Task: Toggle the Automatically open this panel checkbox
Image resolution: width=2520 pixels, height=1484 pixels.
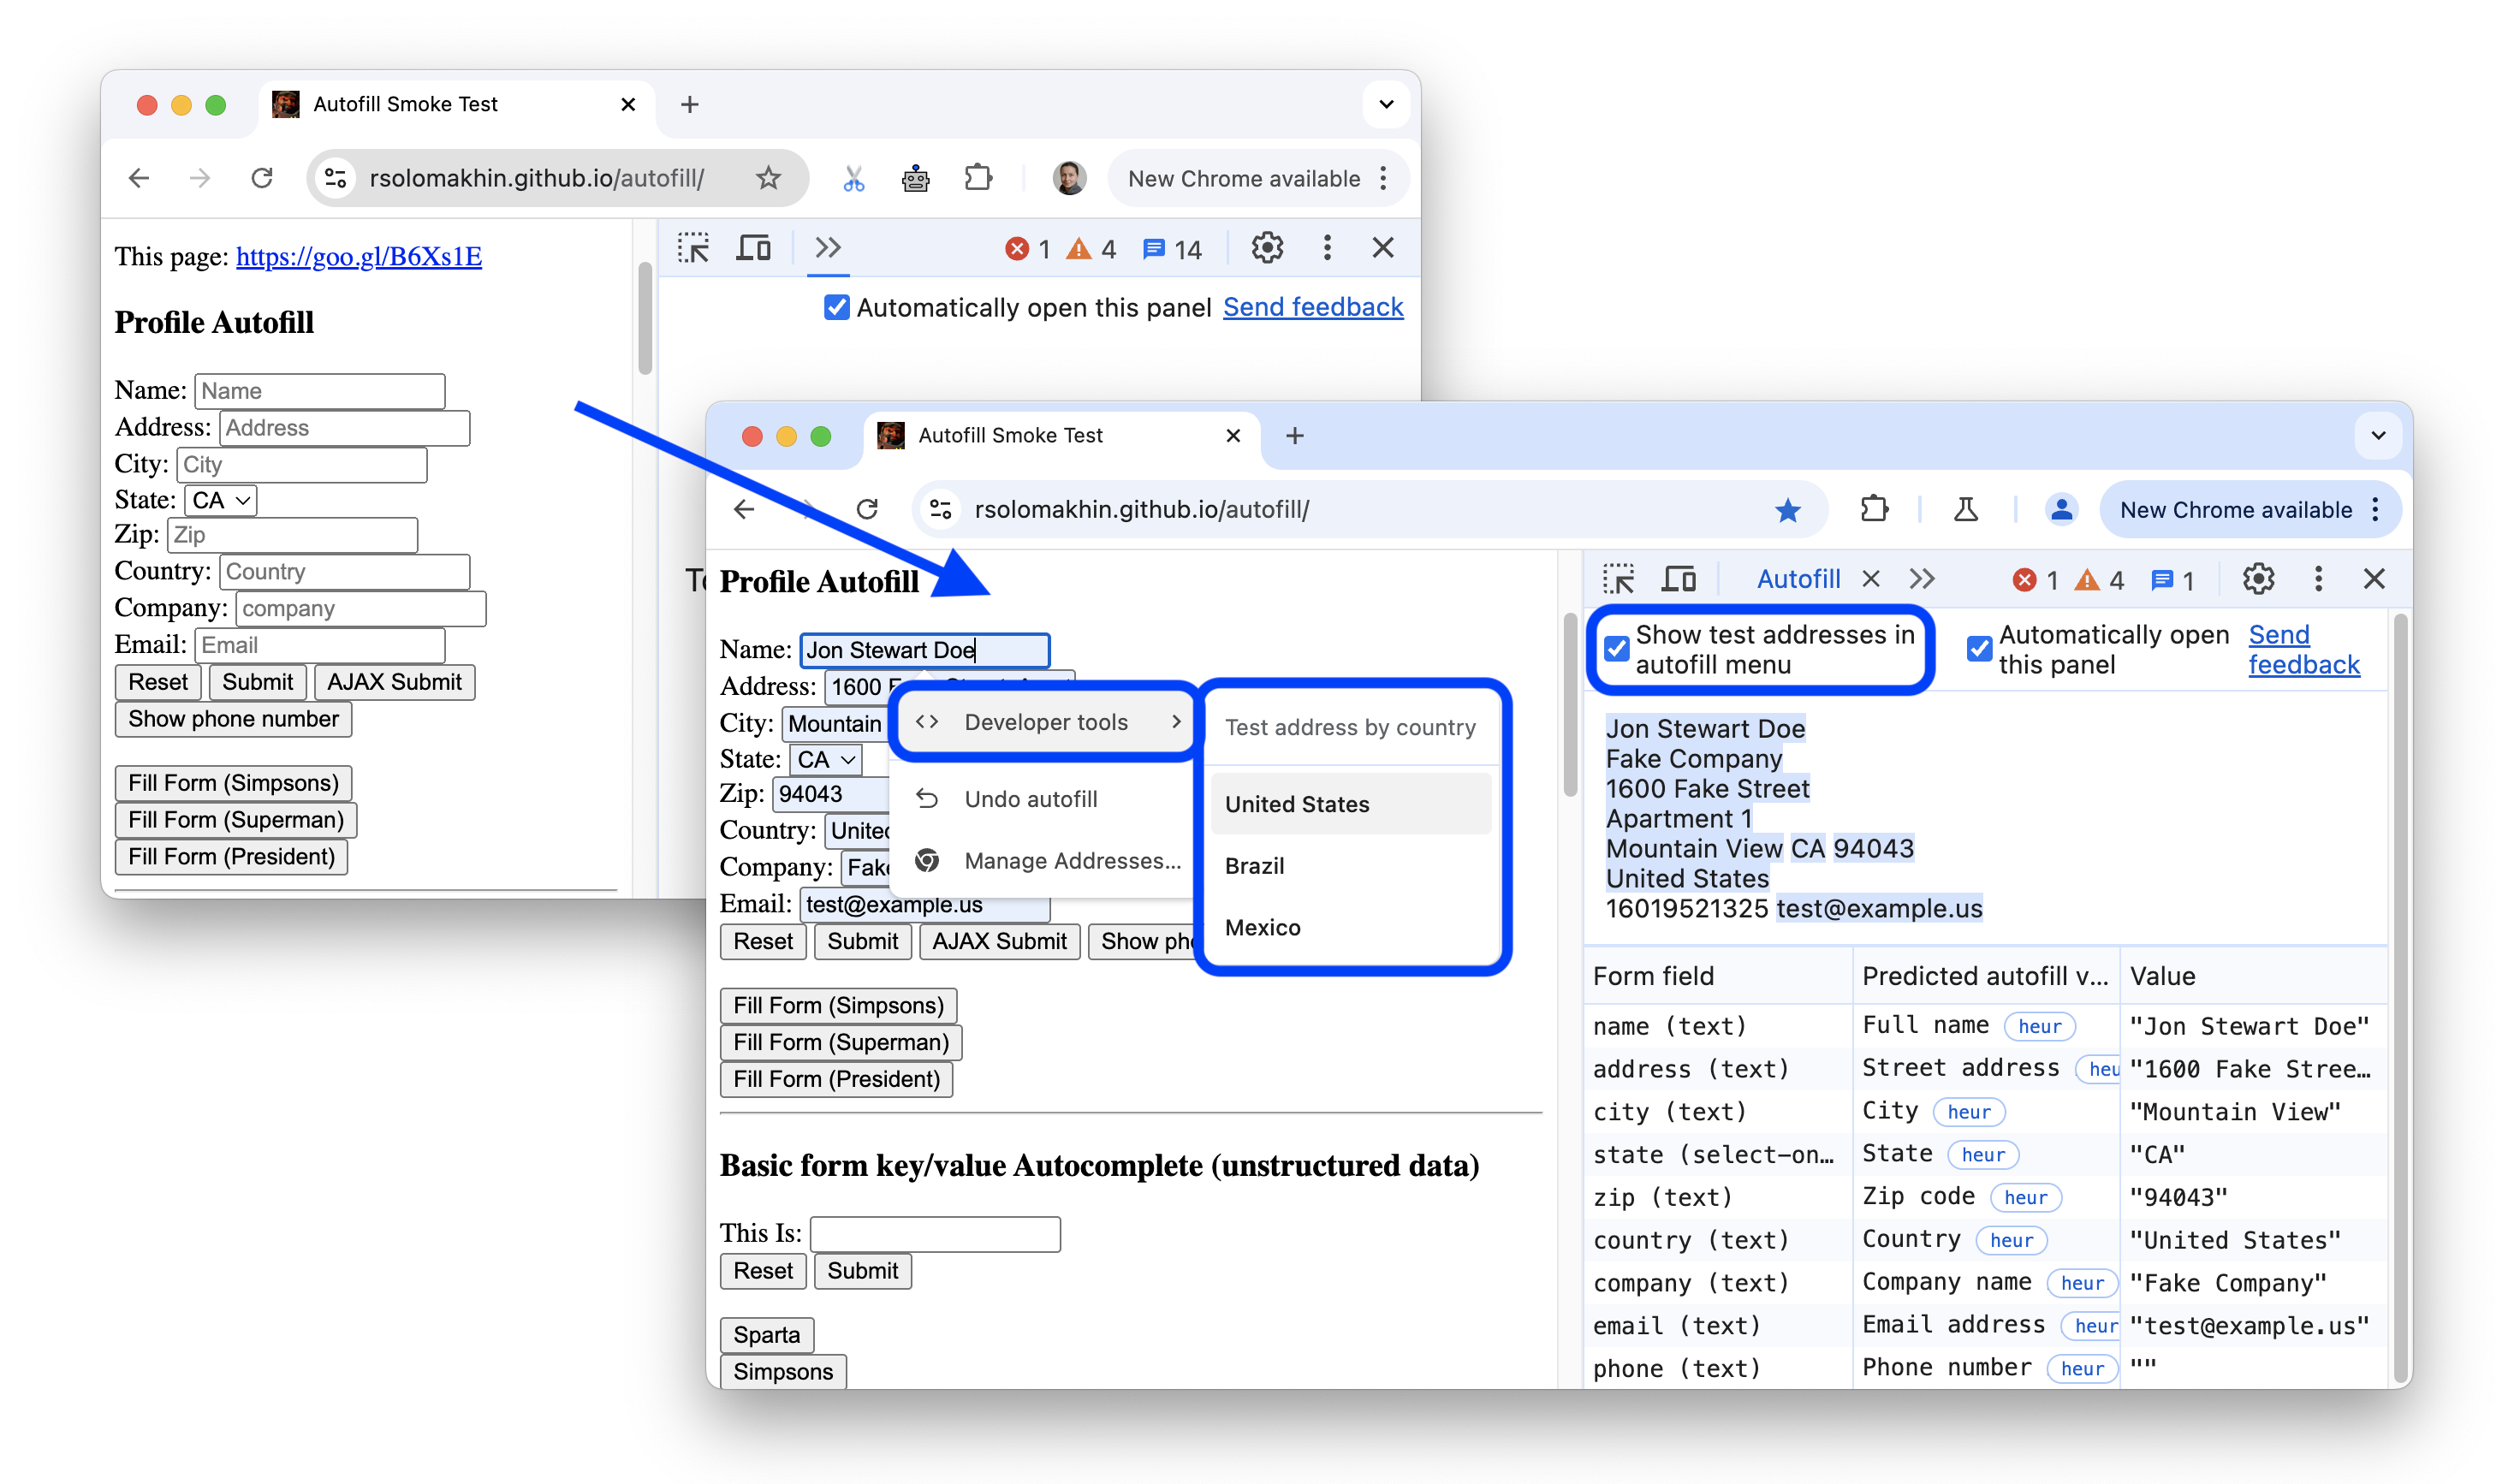Action: pos(1976,643)
